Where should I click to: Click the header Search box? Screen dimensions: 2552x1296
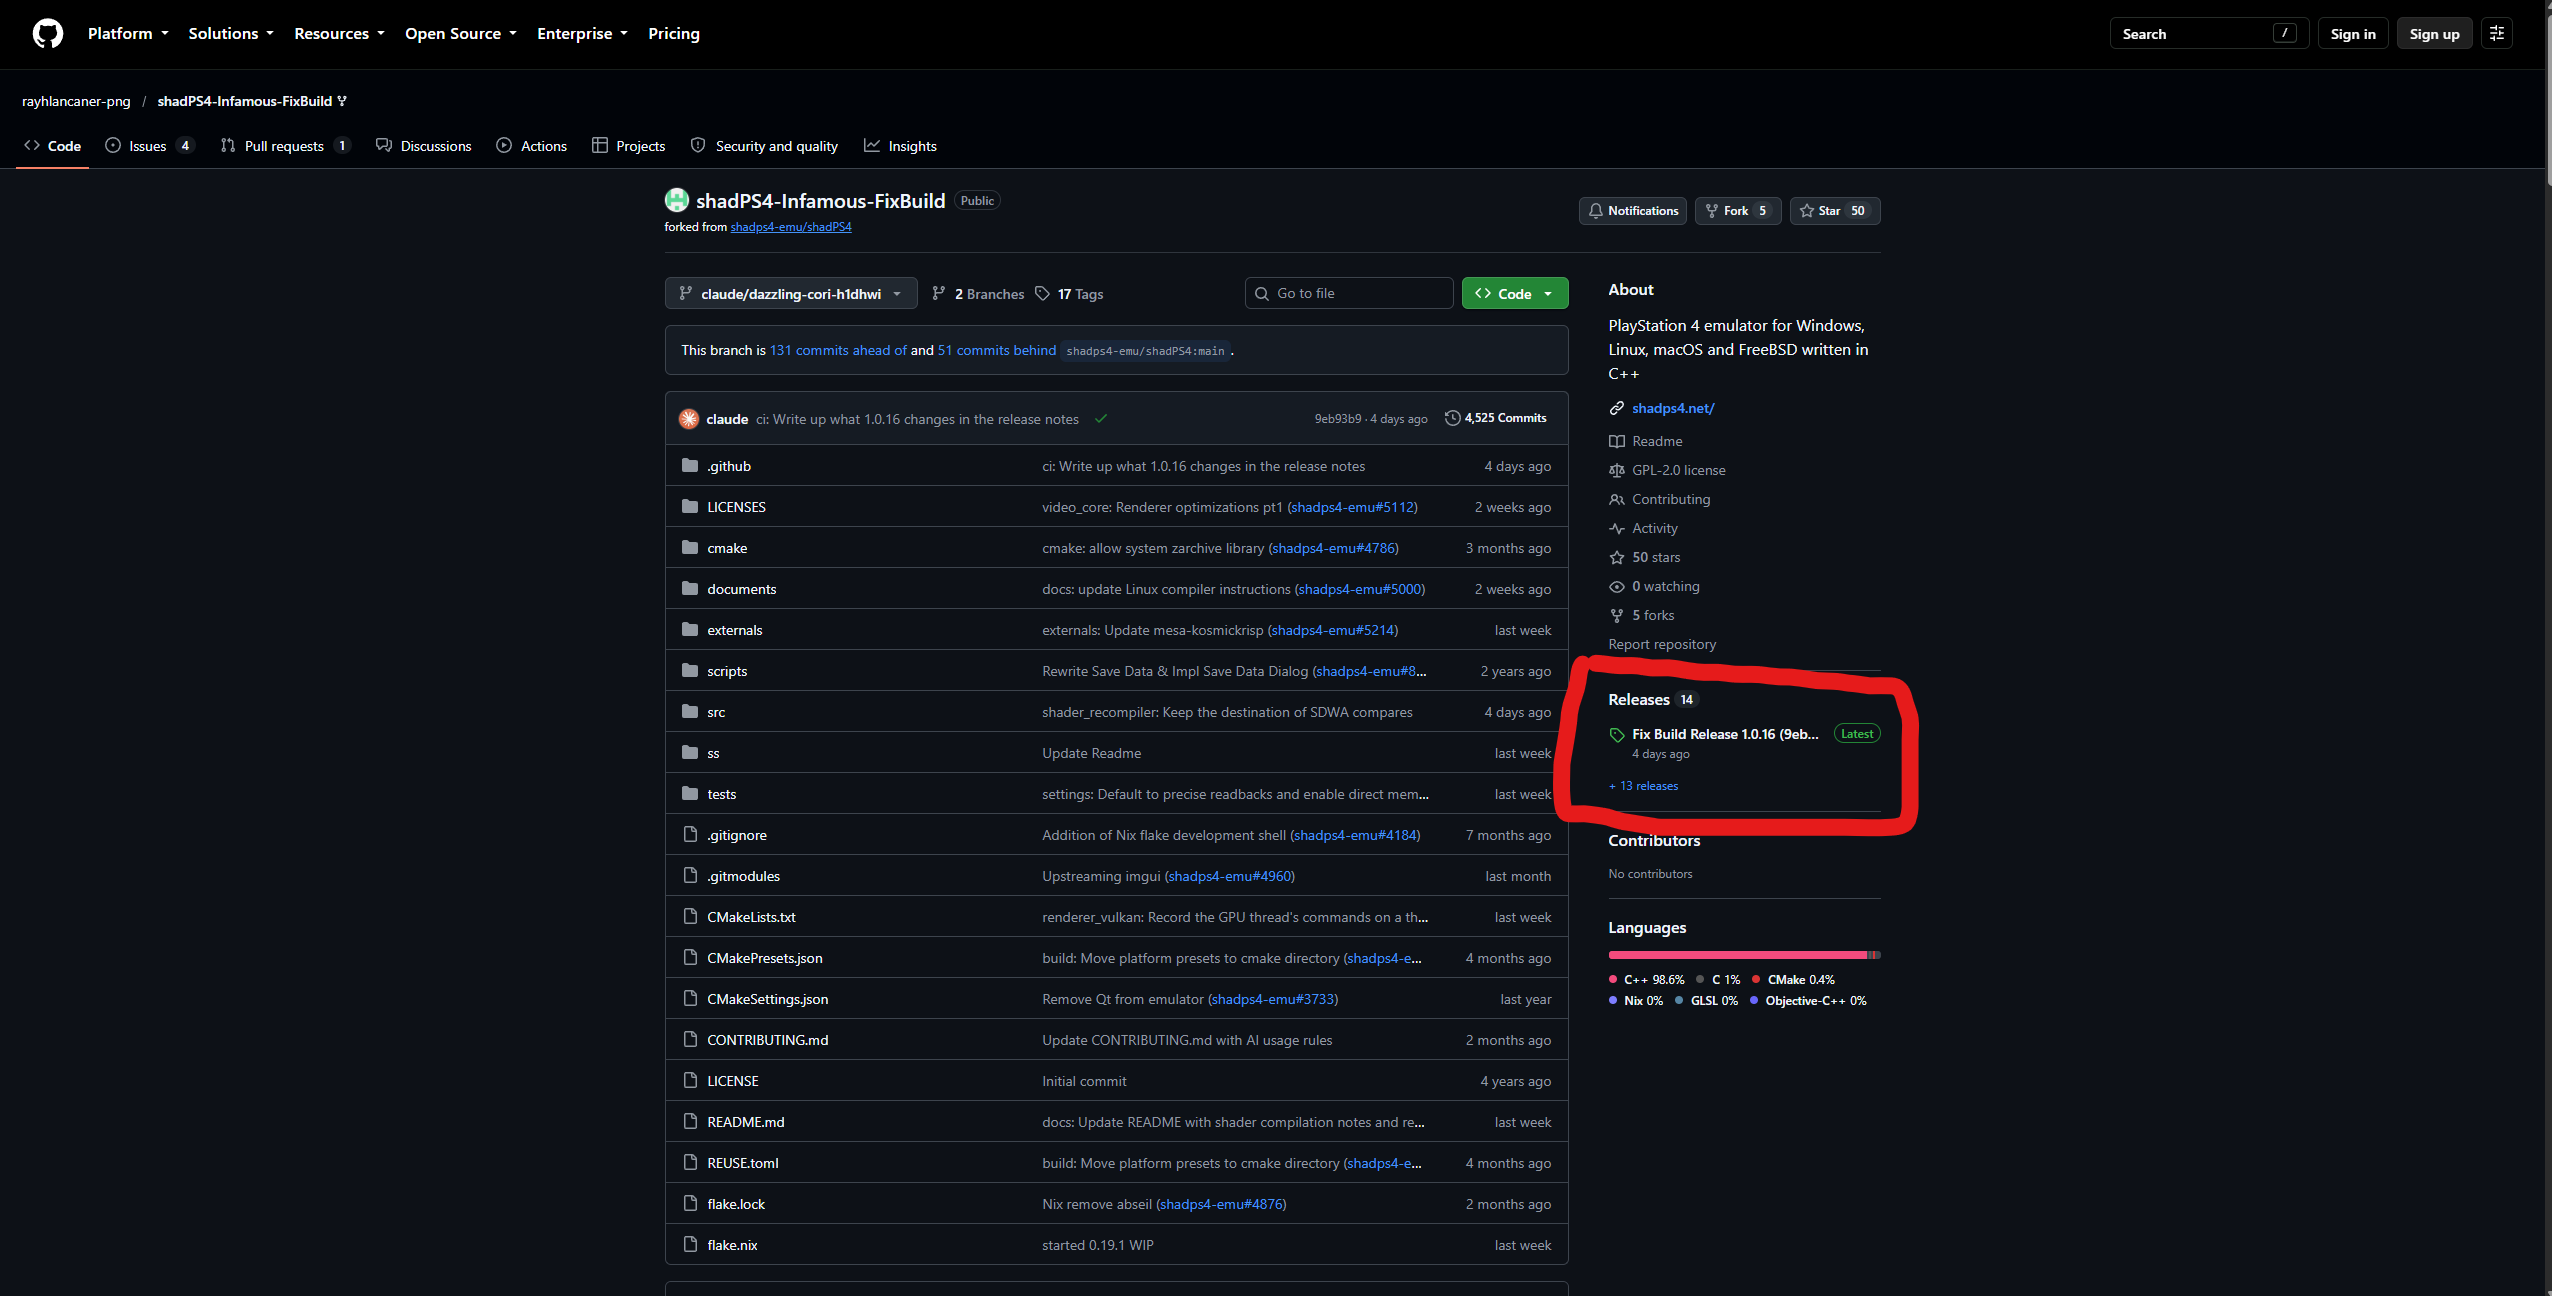point(2208,34)
